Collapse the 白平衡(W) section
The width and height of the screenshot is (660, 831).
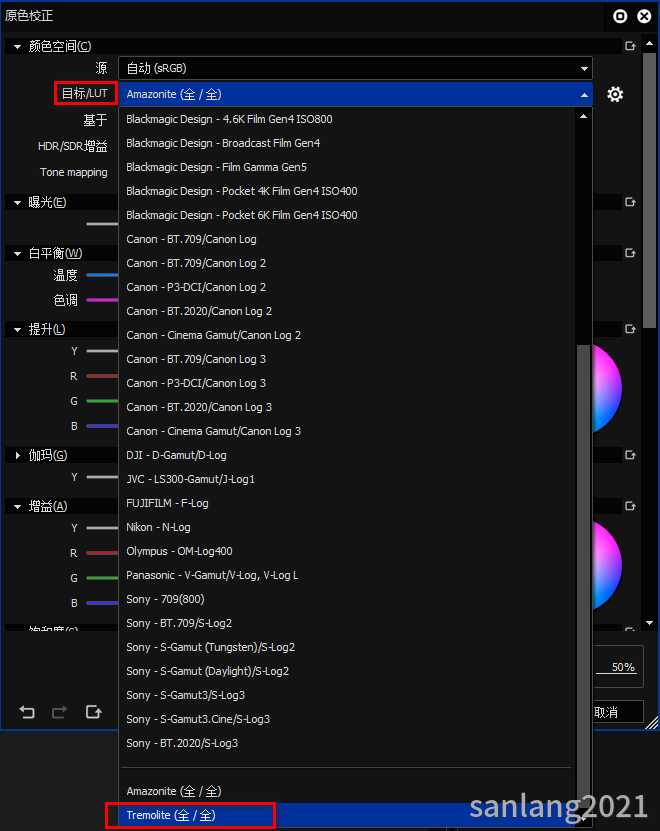point(17,253)
